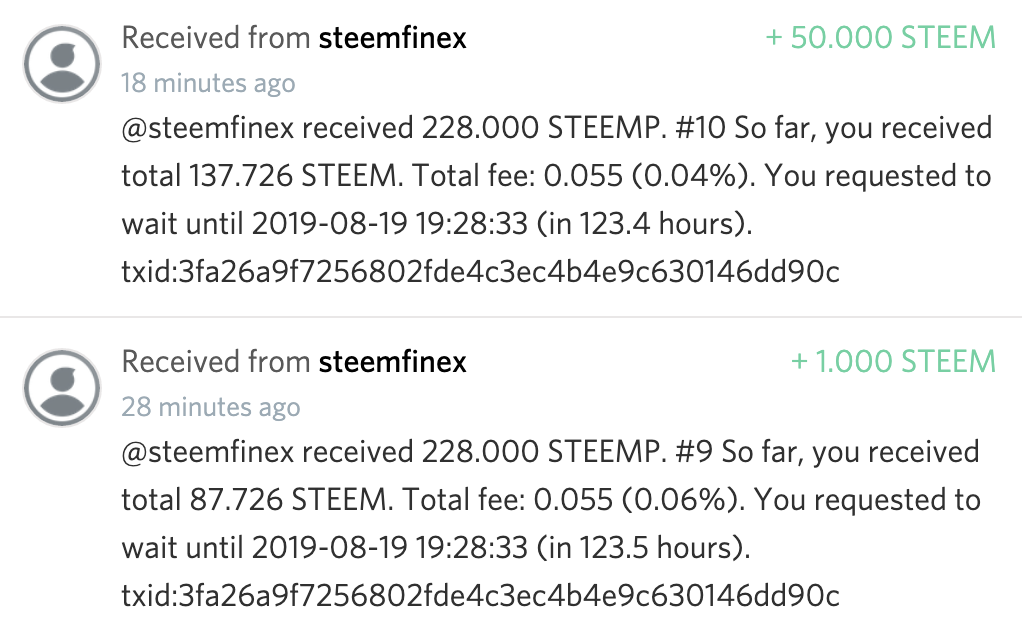Image resolution: width=1022 pixels, height=634 pixels.
Task: Open steemfinex sender link from 18 minutes ago
Action: 392,38
